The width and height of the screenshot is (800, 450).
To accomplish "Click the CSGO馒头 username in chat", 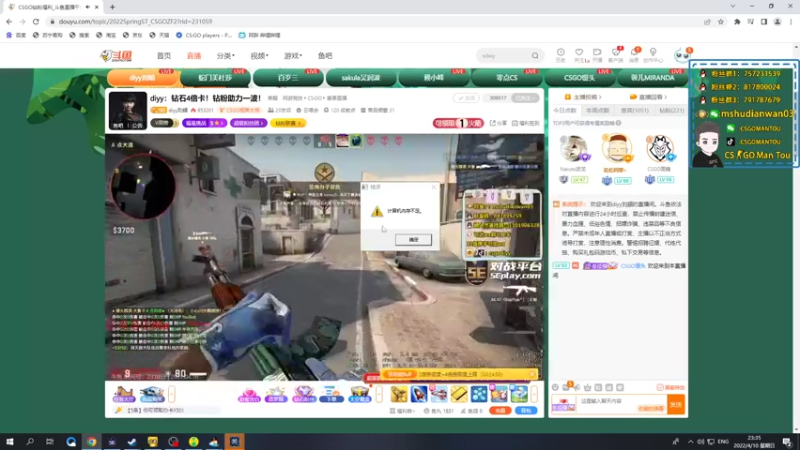I will click(x=633, y=266).
